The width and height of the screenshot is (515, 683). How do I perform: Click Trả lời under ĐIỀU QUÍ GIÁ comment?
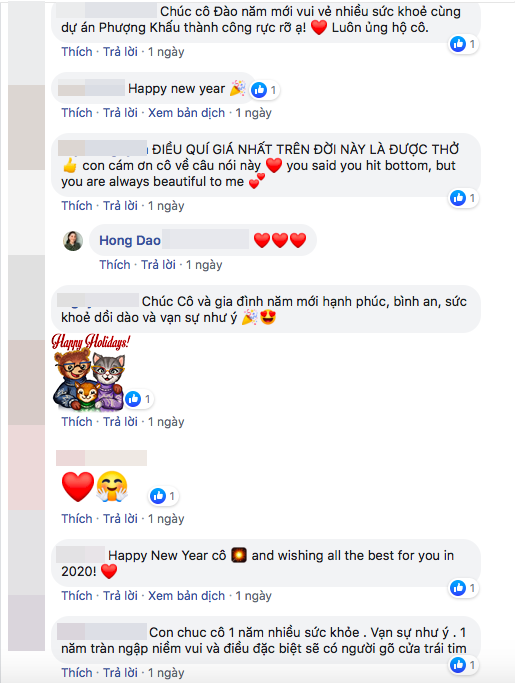(120, 206)
